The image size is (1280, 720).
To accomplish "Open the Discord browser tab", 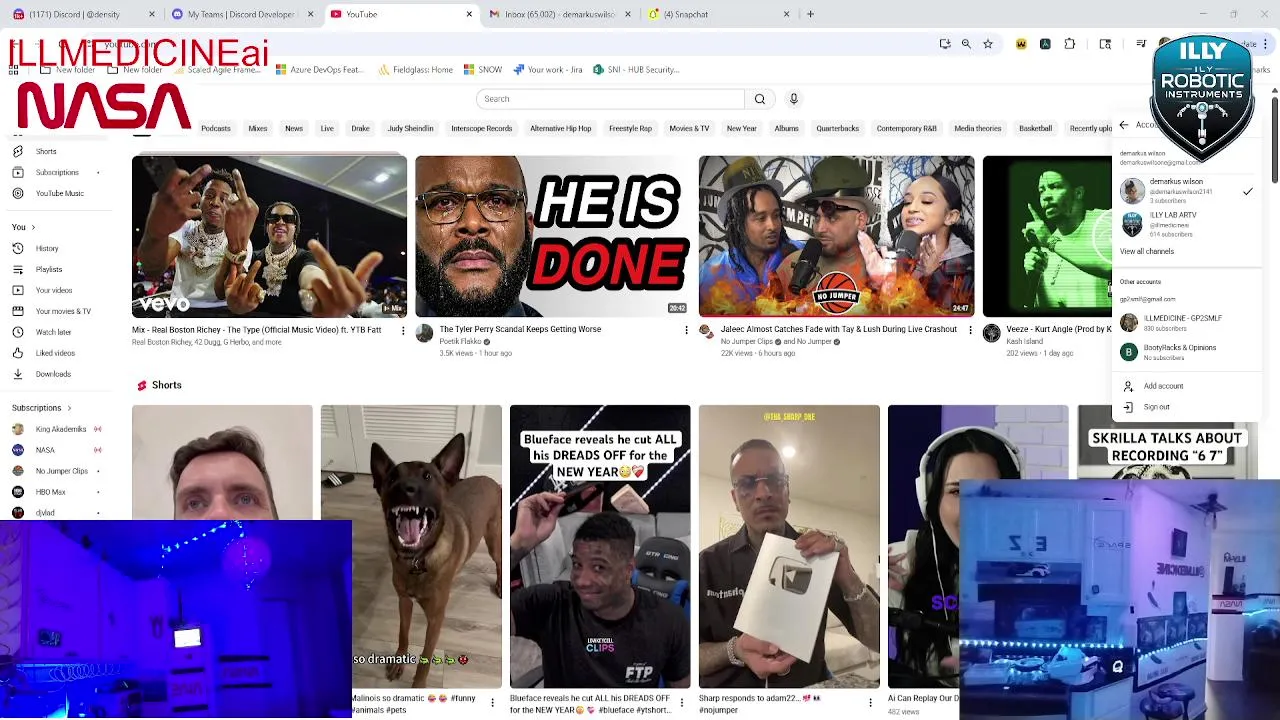I will [82, 14].
